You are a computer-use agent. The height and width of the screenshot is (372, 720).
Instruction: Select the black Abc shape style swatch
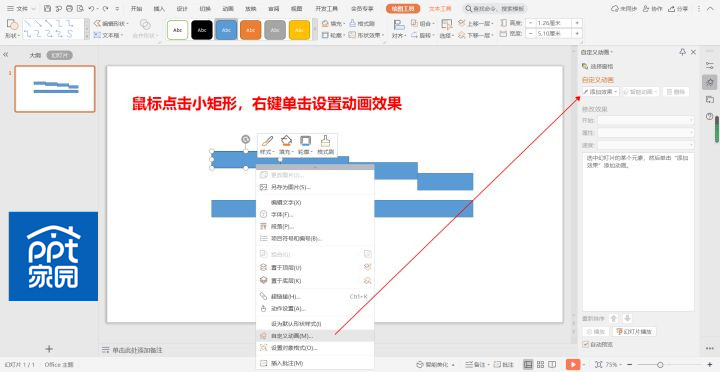pyautogui.click(x=202, y=30)
